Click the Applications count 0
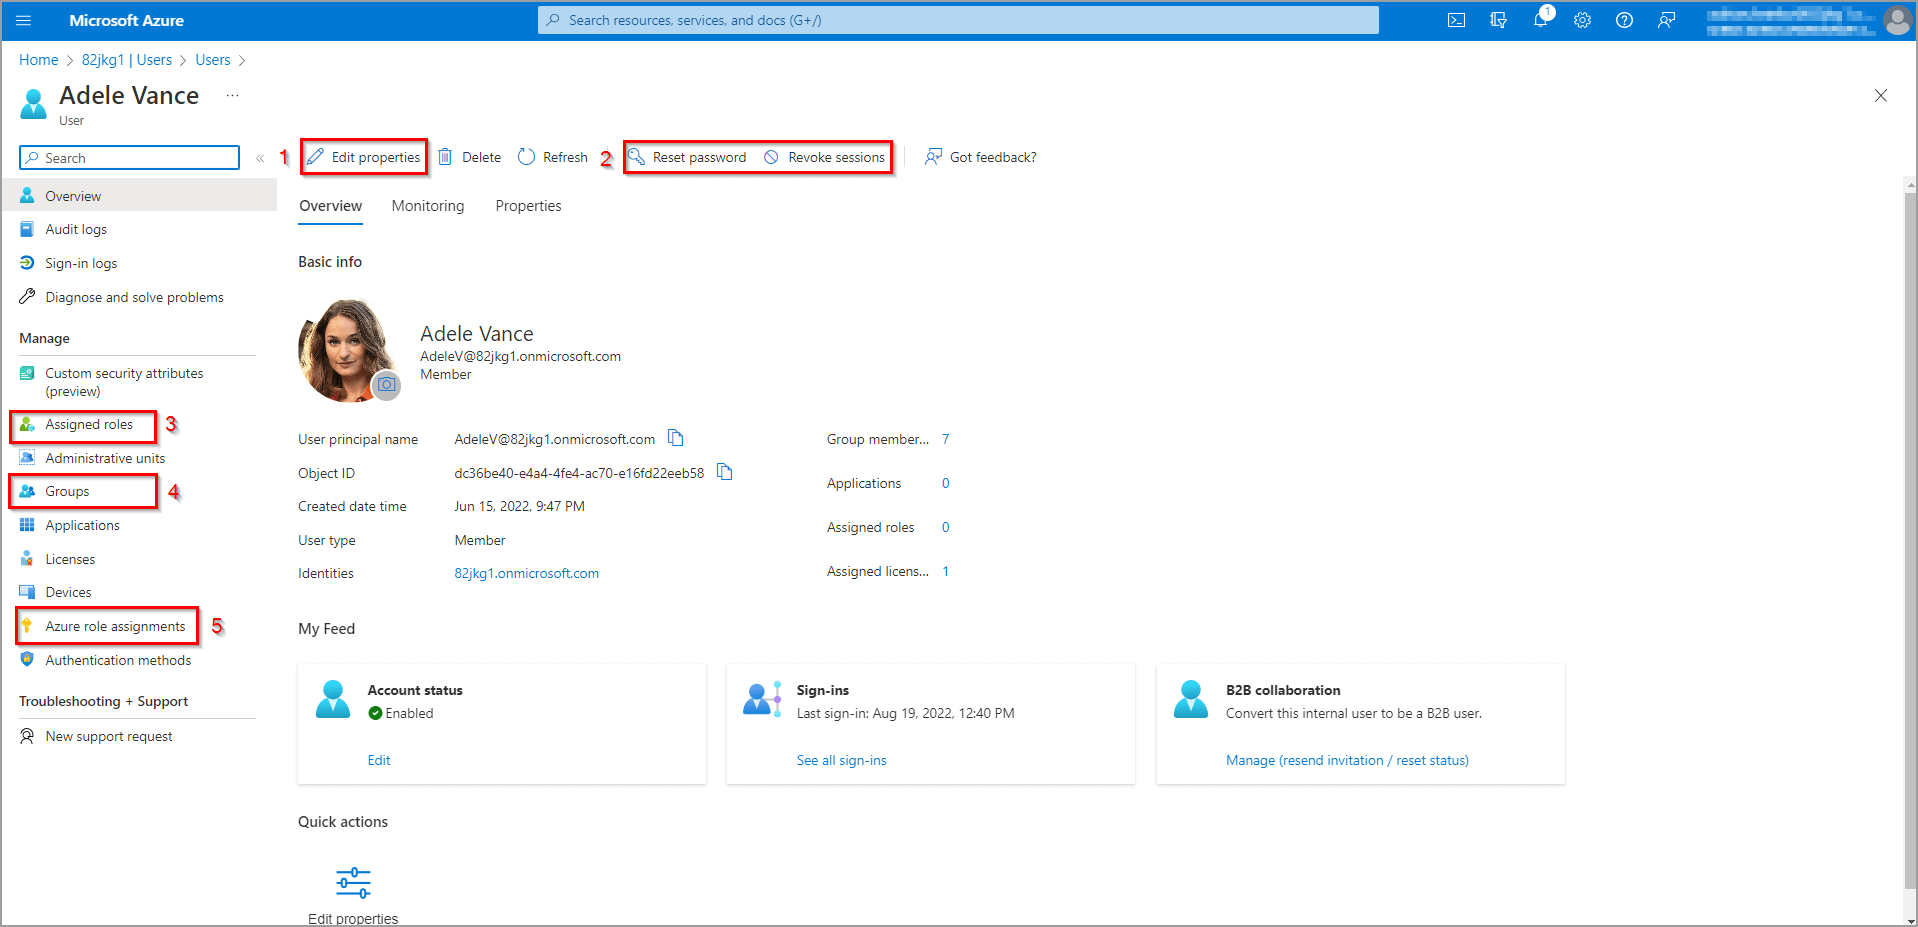Image resolution: width=1918 pixels, height=927 pixels. tap(946, 483)
